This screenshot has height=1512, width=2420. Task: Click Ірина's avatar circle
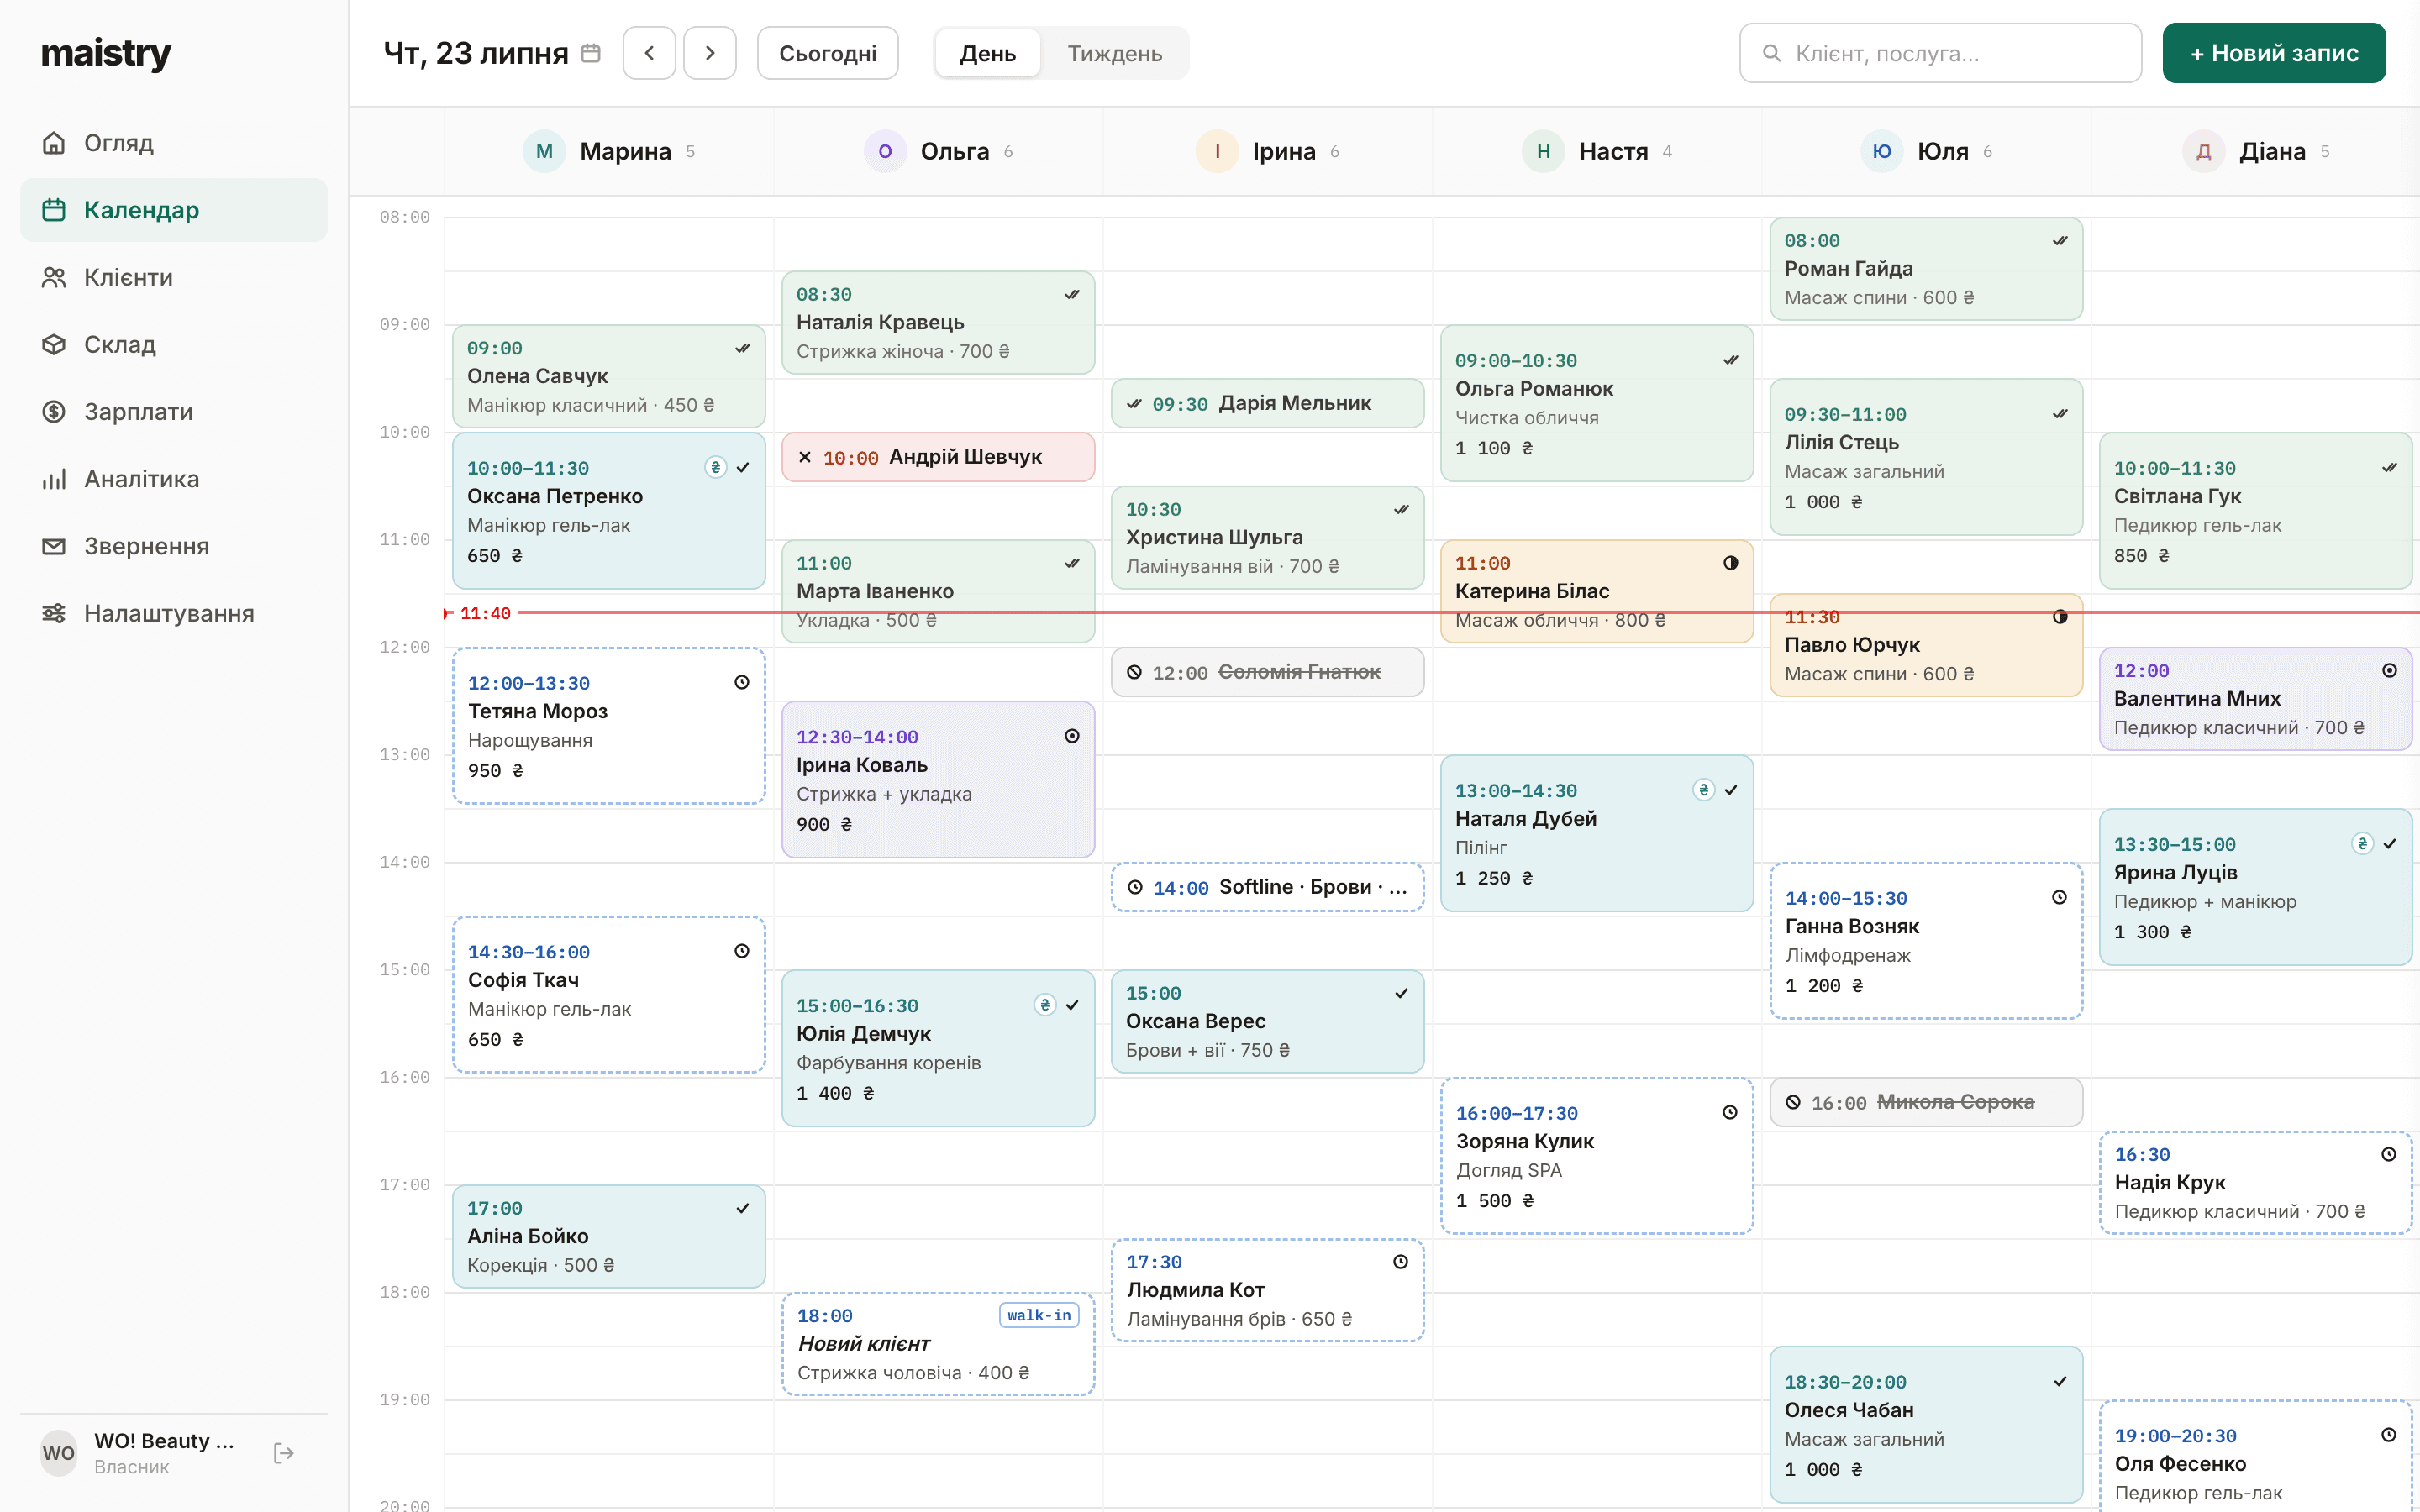tap(1217, 151)
